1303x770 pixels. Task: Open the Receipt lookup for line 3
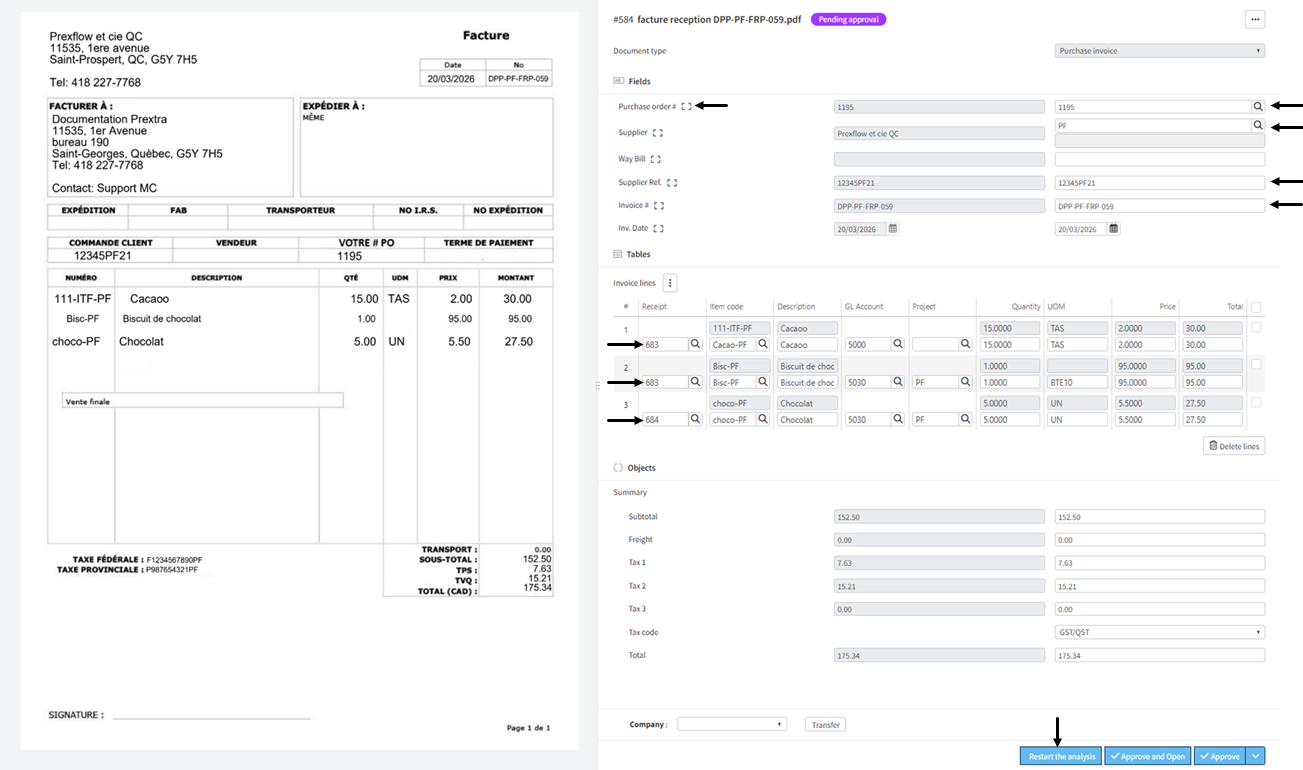(695, 419)
